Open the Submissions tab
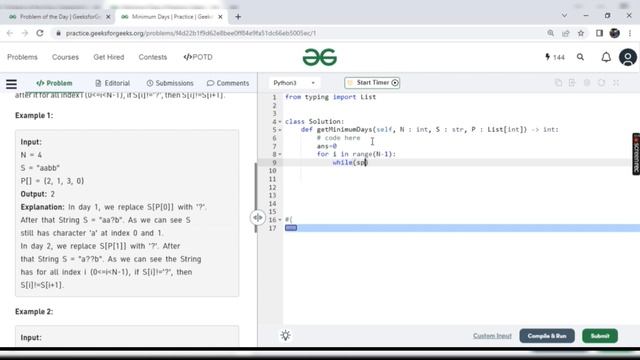The image size is (640, 360). pyautogui.click(x=170, y=83)
